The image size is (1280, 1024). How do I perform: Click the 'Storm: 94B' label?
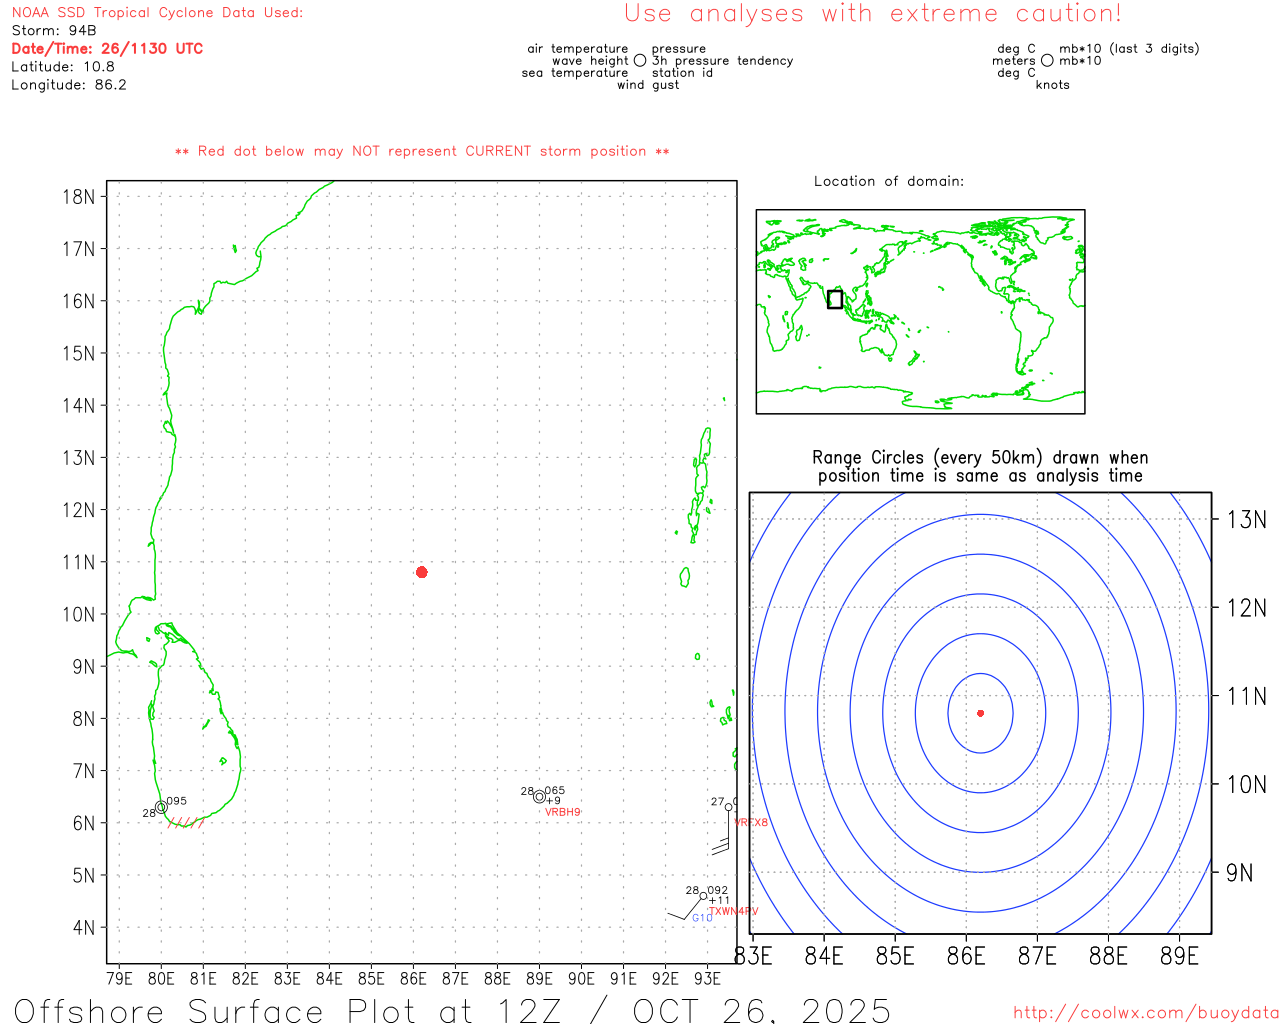[x=54, y=31]
